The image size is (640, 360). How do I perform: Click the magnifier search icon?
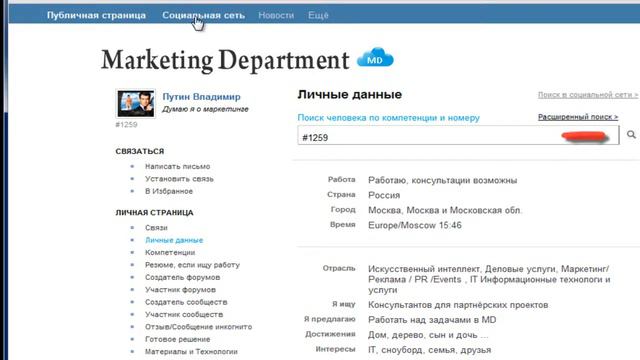click(631, 134)
